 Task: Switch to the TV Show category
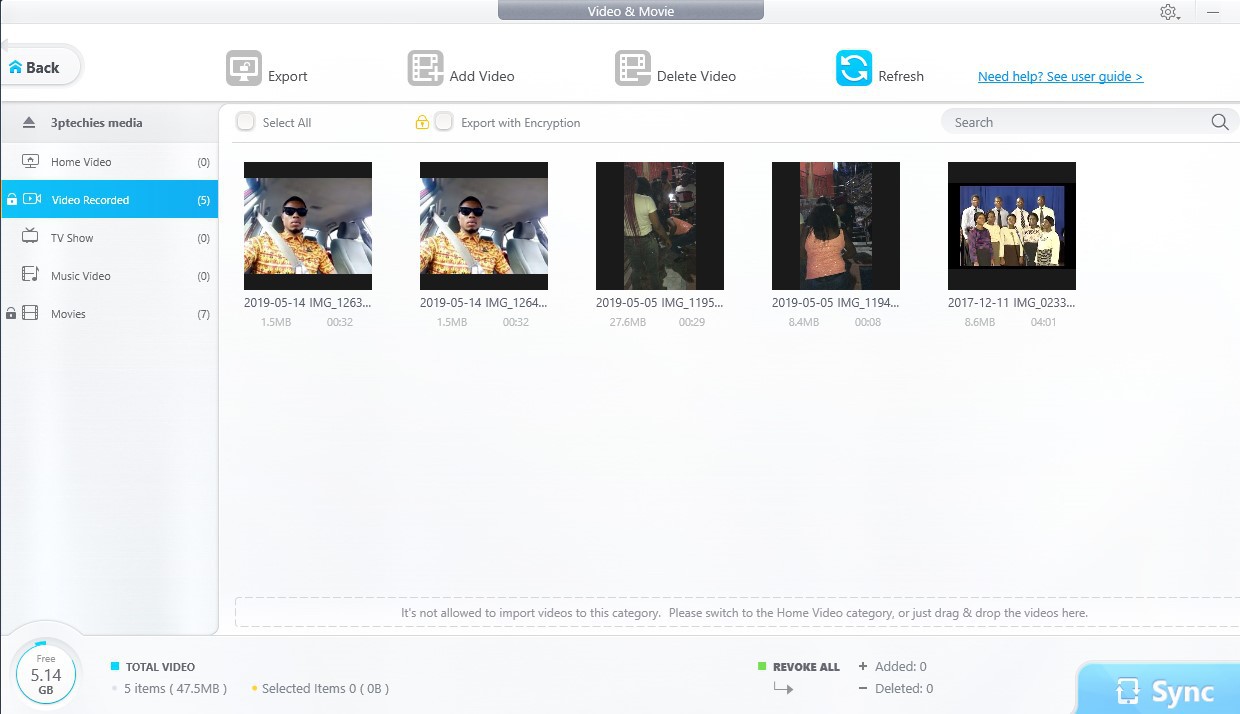[x=72, y=238]
